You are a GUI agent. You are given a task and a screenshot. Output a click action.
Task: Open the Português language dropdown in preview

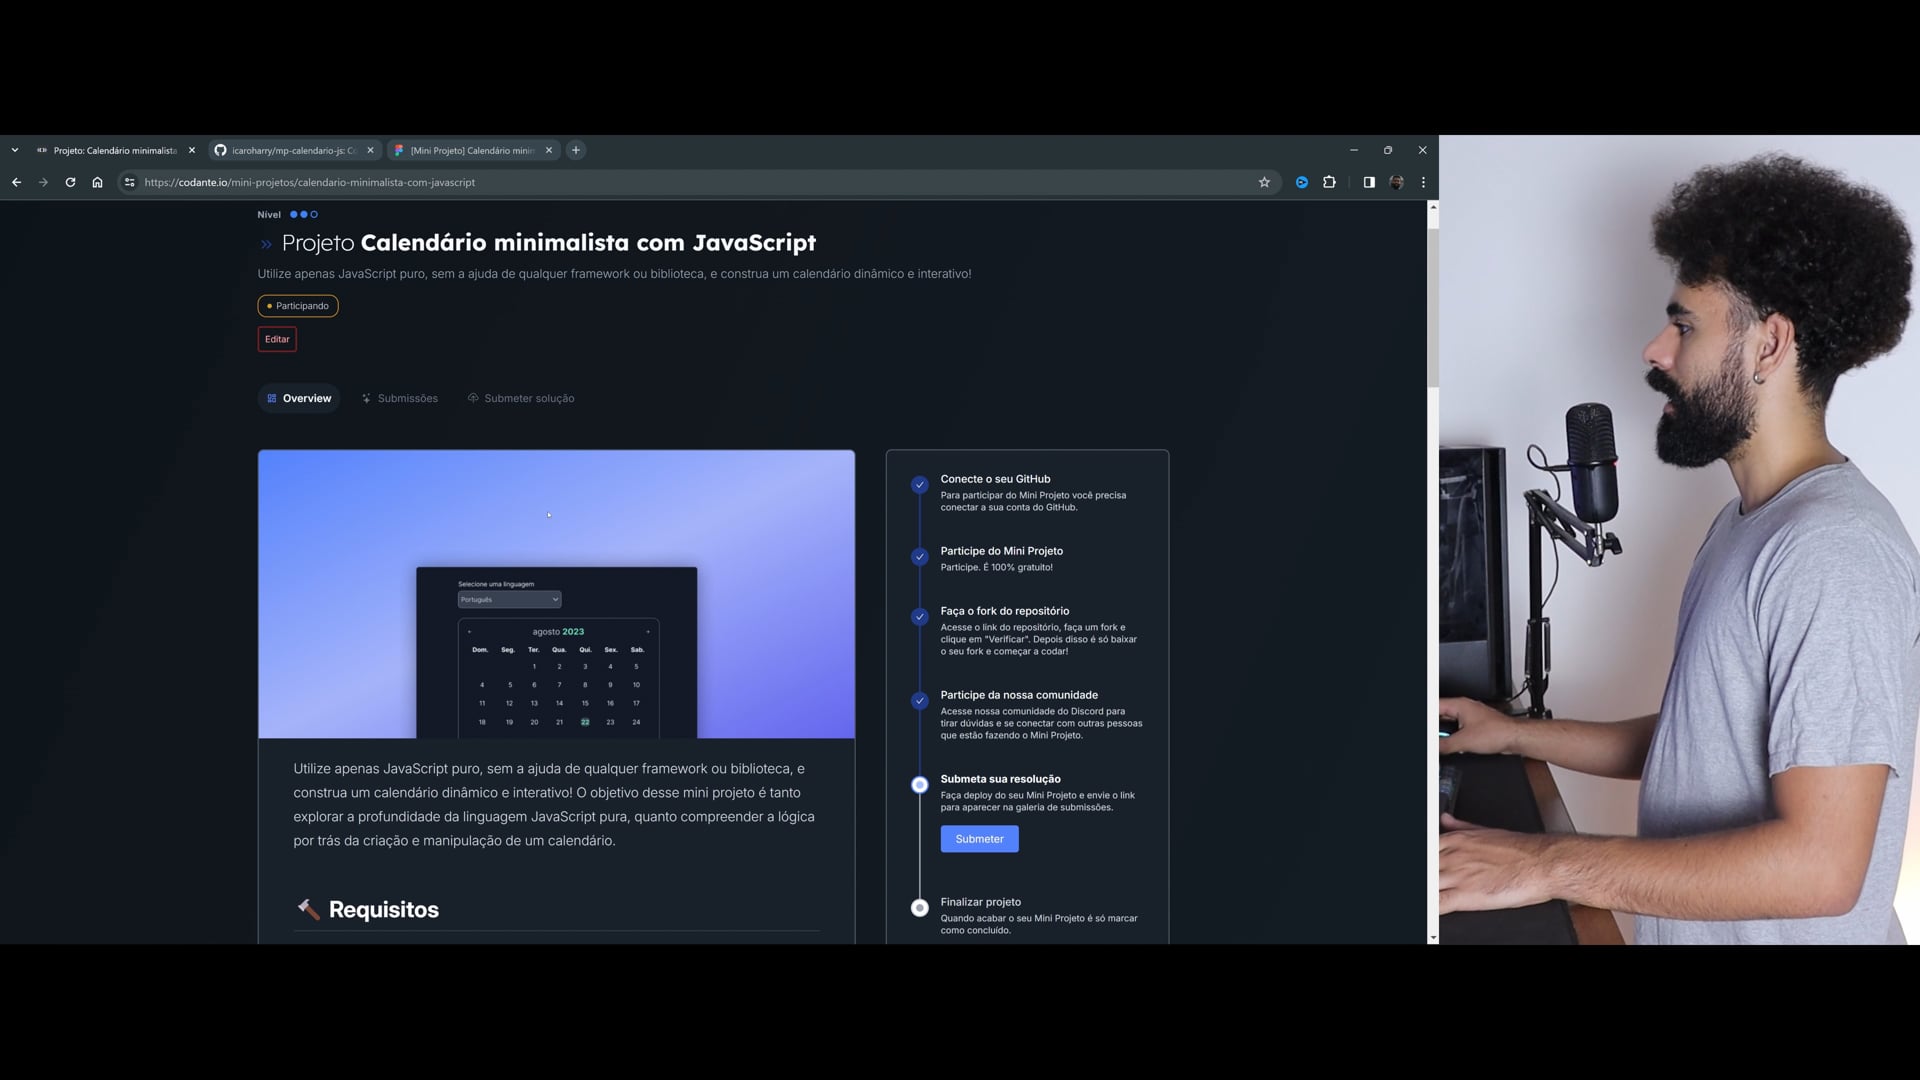click(509, 599)
